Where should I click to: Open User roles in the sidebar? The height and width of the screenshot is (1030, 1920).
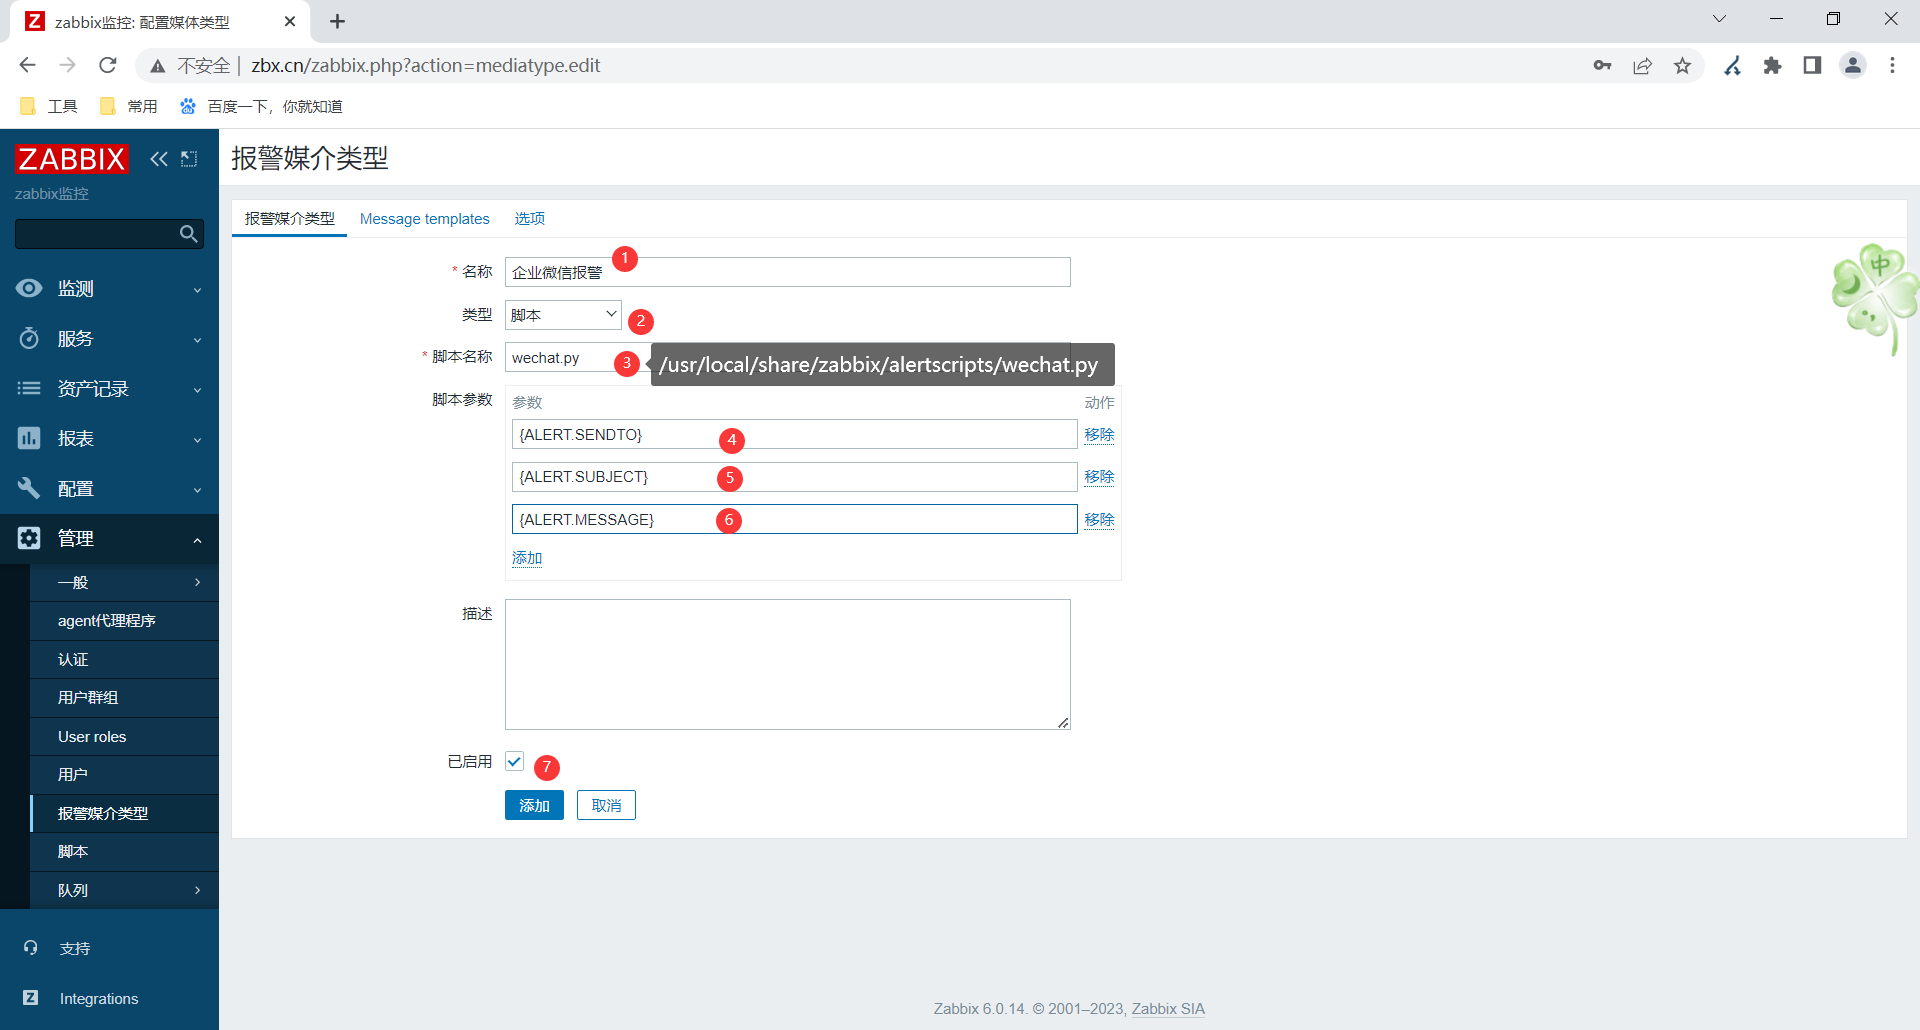(x=124, y=737)
